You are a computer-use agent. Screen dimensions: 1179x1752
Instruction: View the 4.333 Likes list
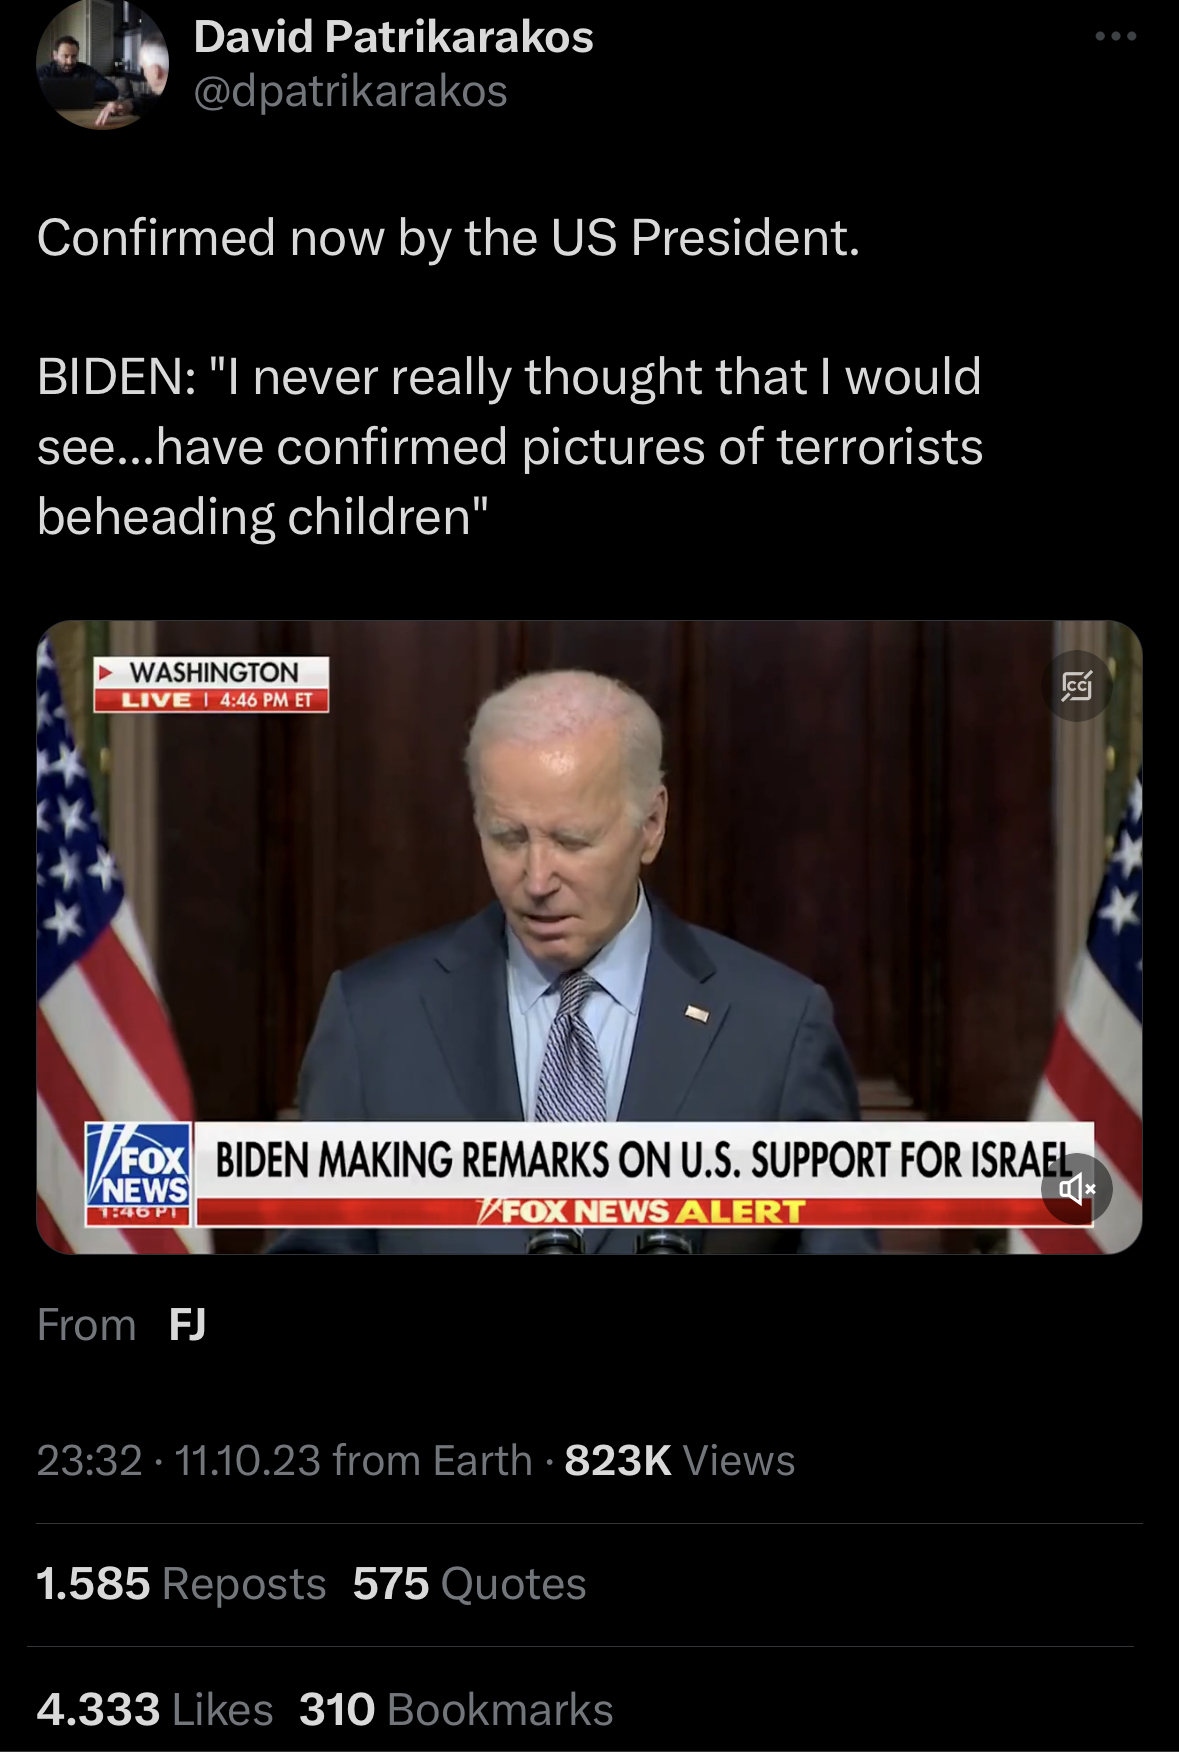pyautogui.click(x=155, y=1710)
